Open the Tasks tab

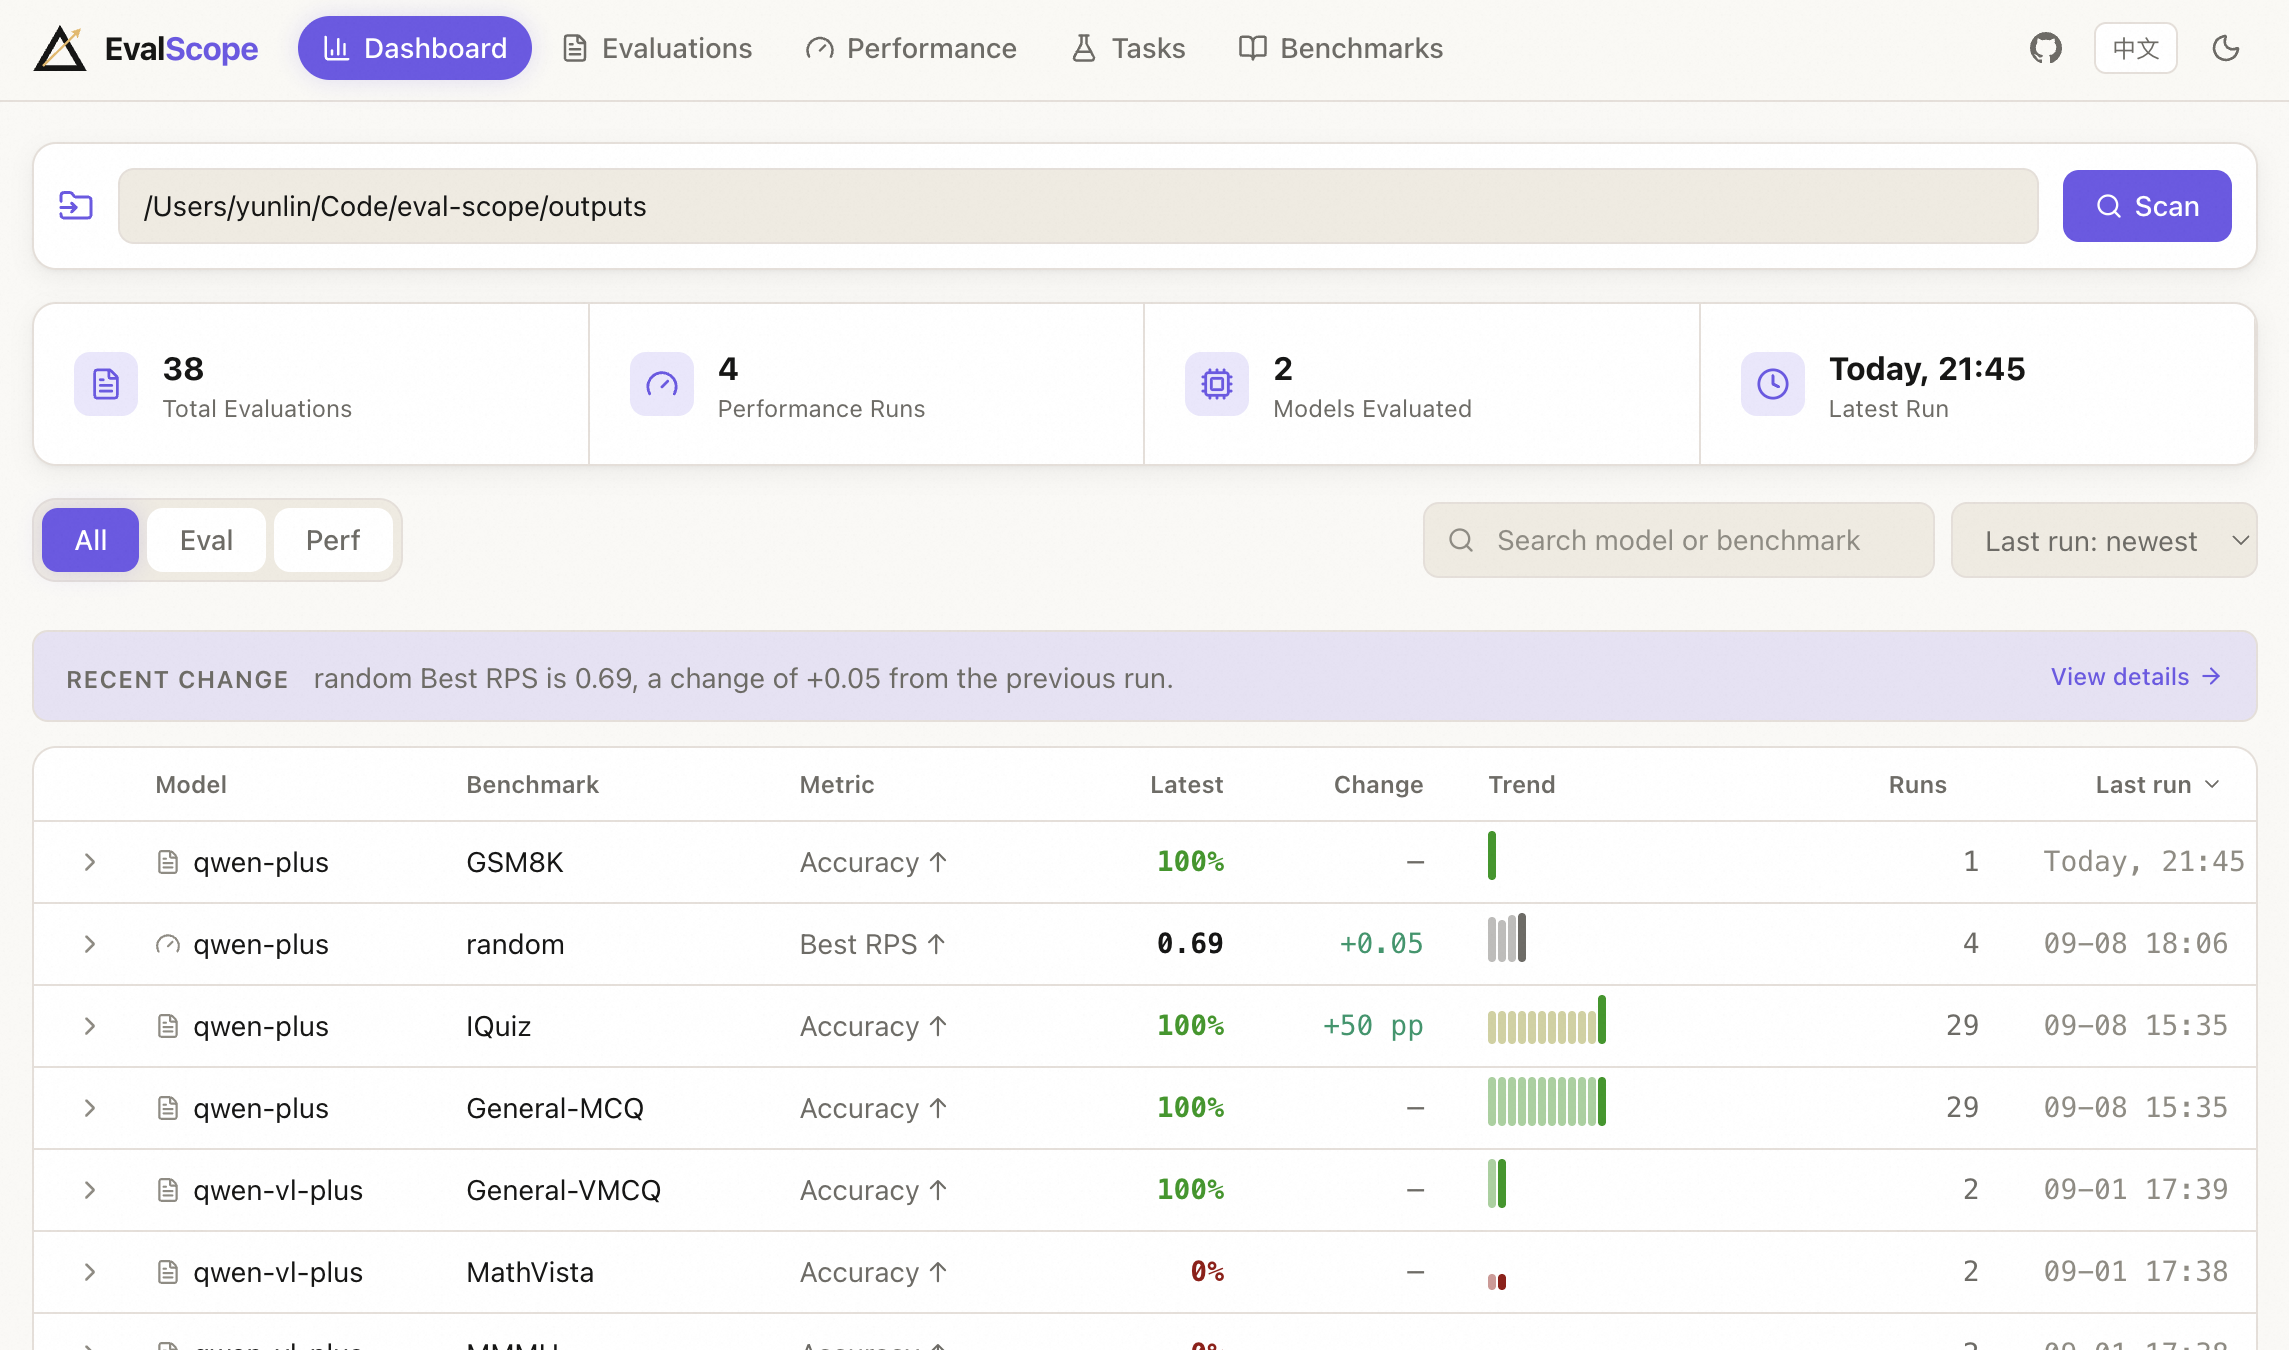[1129, 48]
